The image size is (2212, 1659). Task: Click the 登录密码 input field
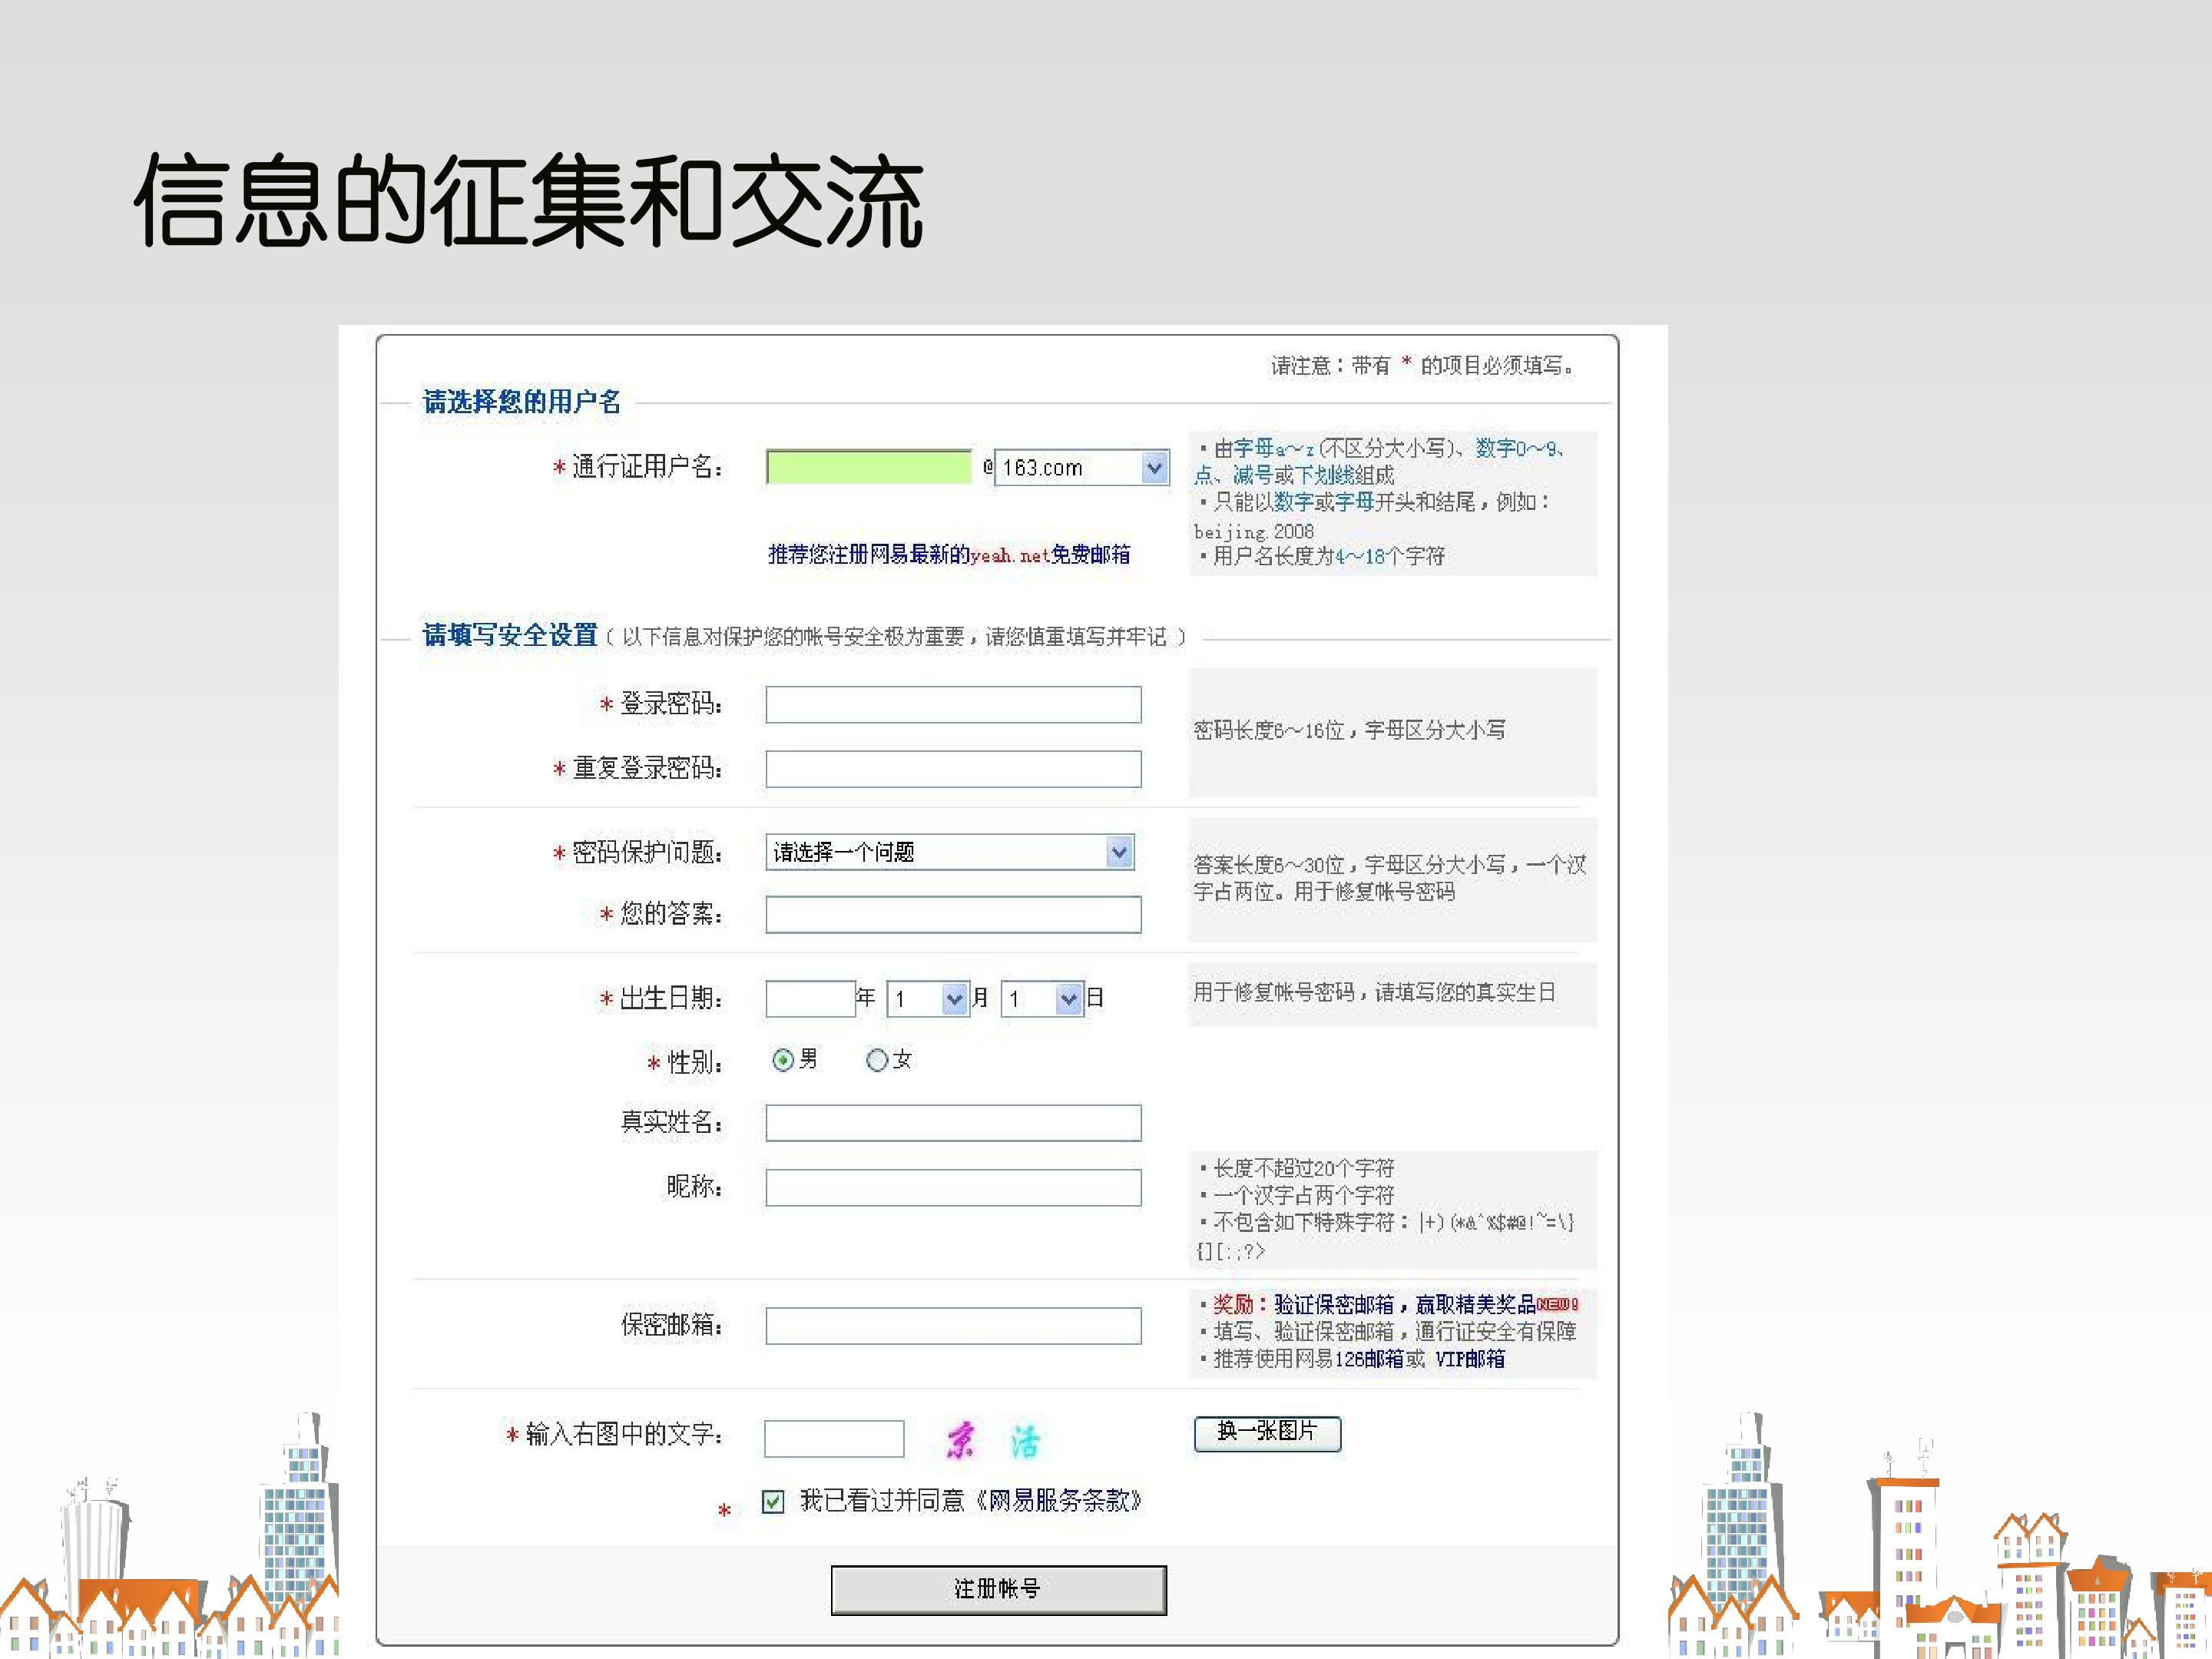(953, 704)
